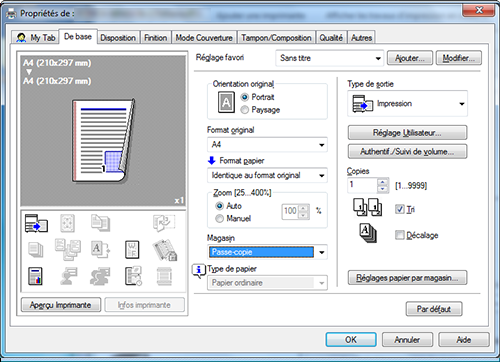Click the Ajouter... button

pyautogui.click(x=410, y=58)
